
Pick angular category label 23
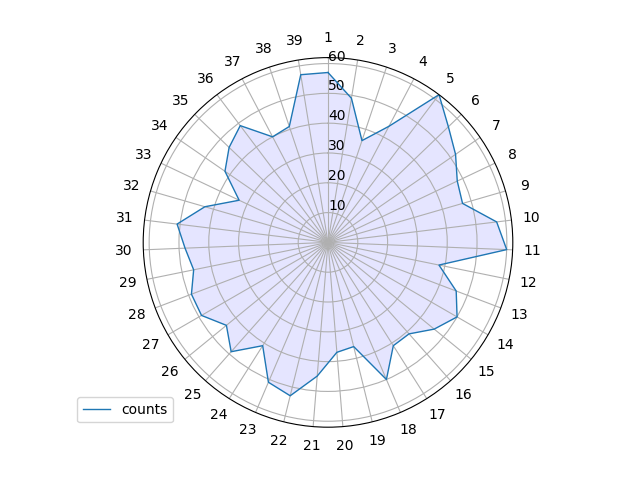pyautogui.click(x=248, y=429)
